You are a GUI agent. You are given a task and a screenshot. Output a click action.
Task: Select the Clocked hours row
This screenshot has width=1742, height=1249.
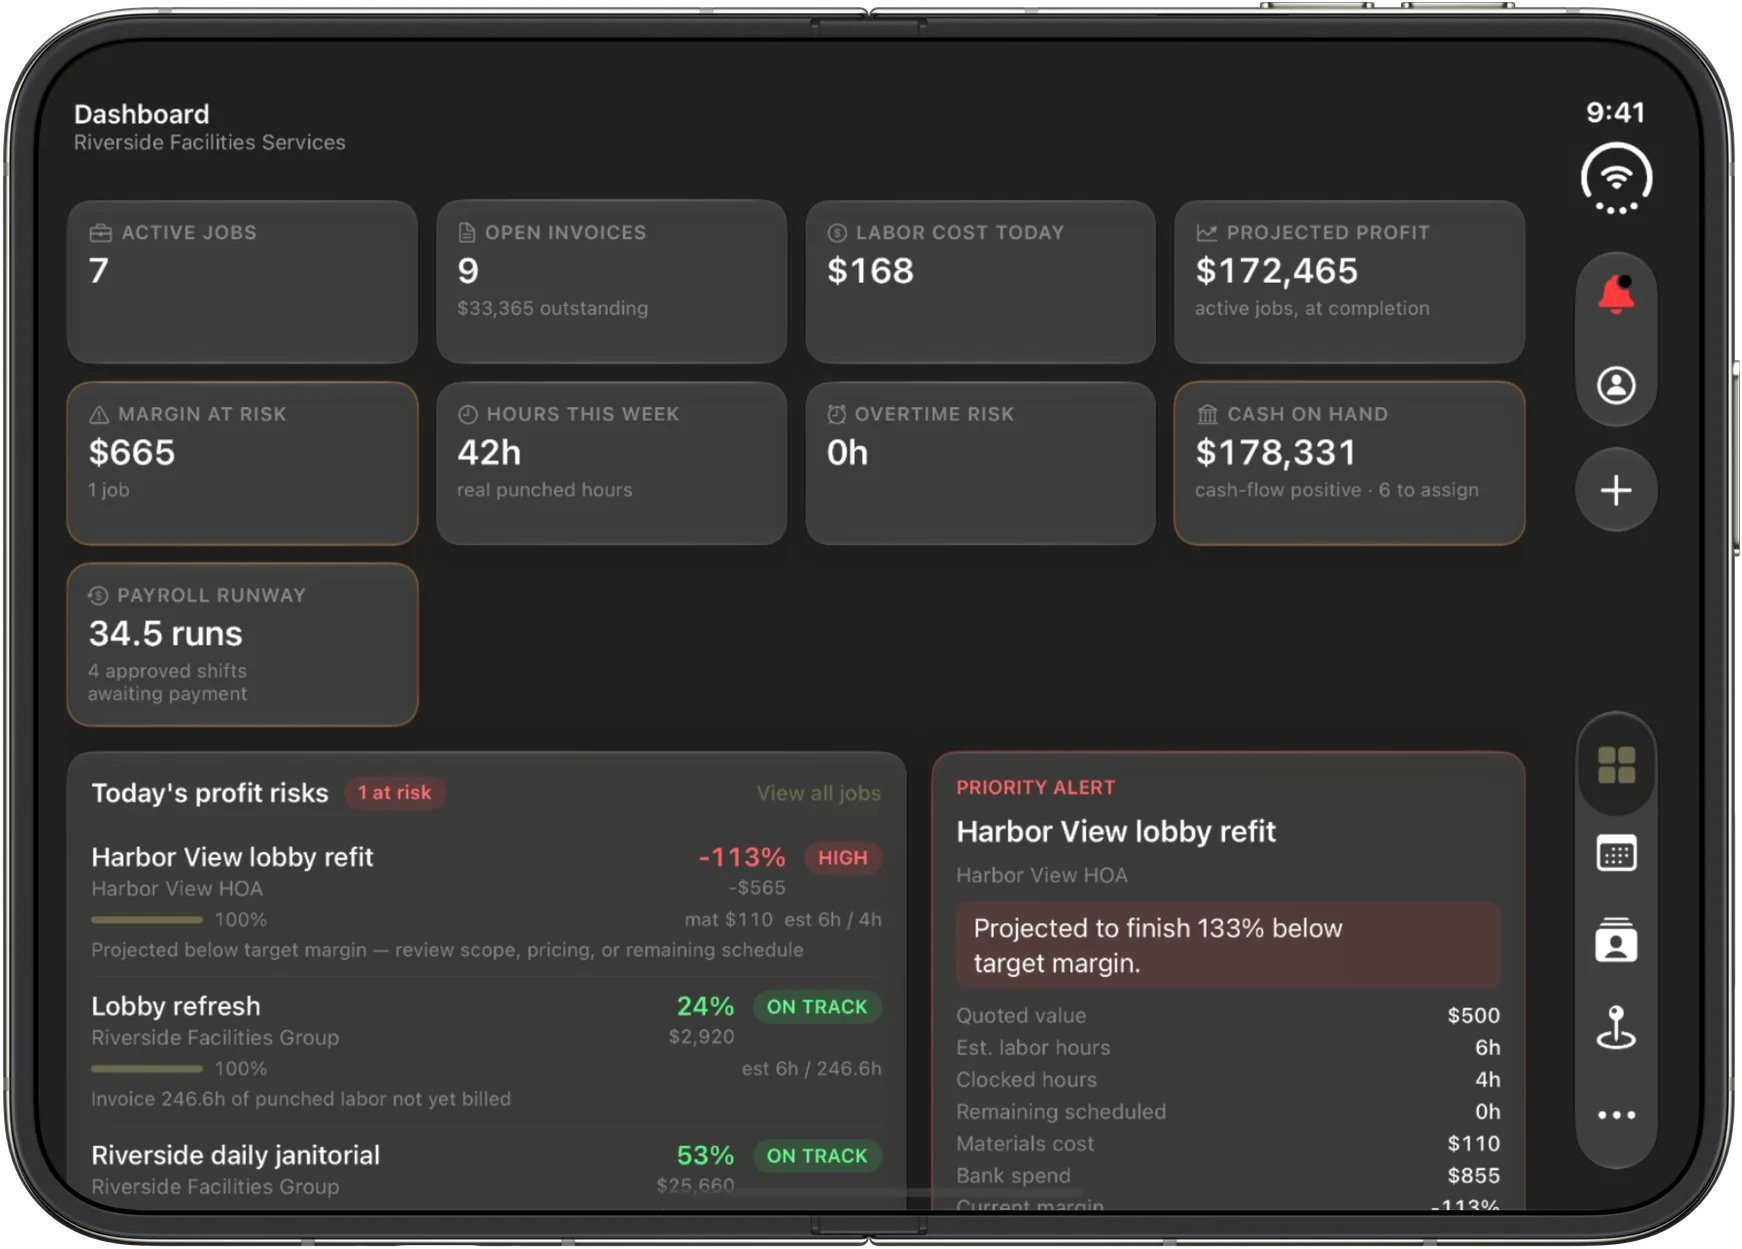click(1228, 1080)
